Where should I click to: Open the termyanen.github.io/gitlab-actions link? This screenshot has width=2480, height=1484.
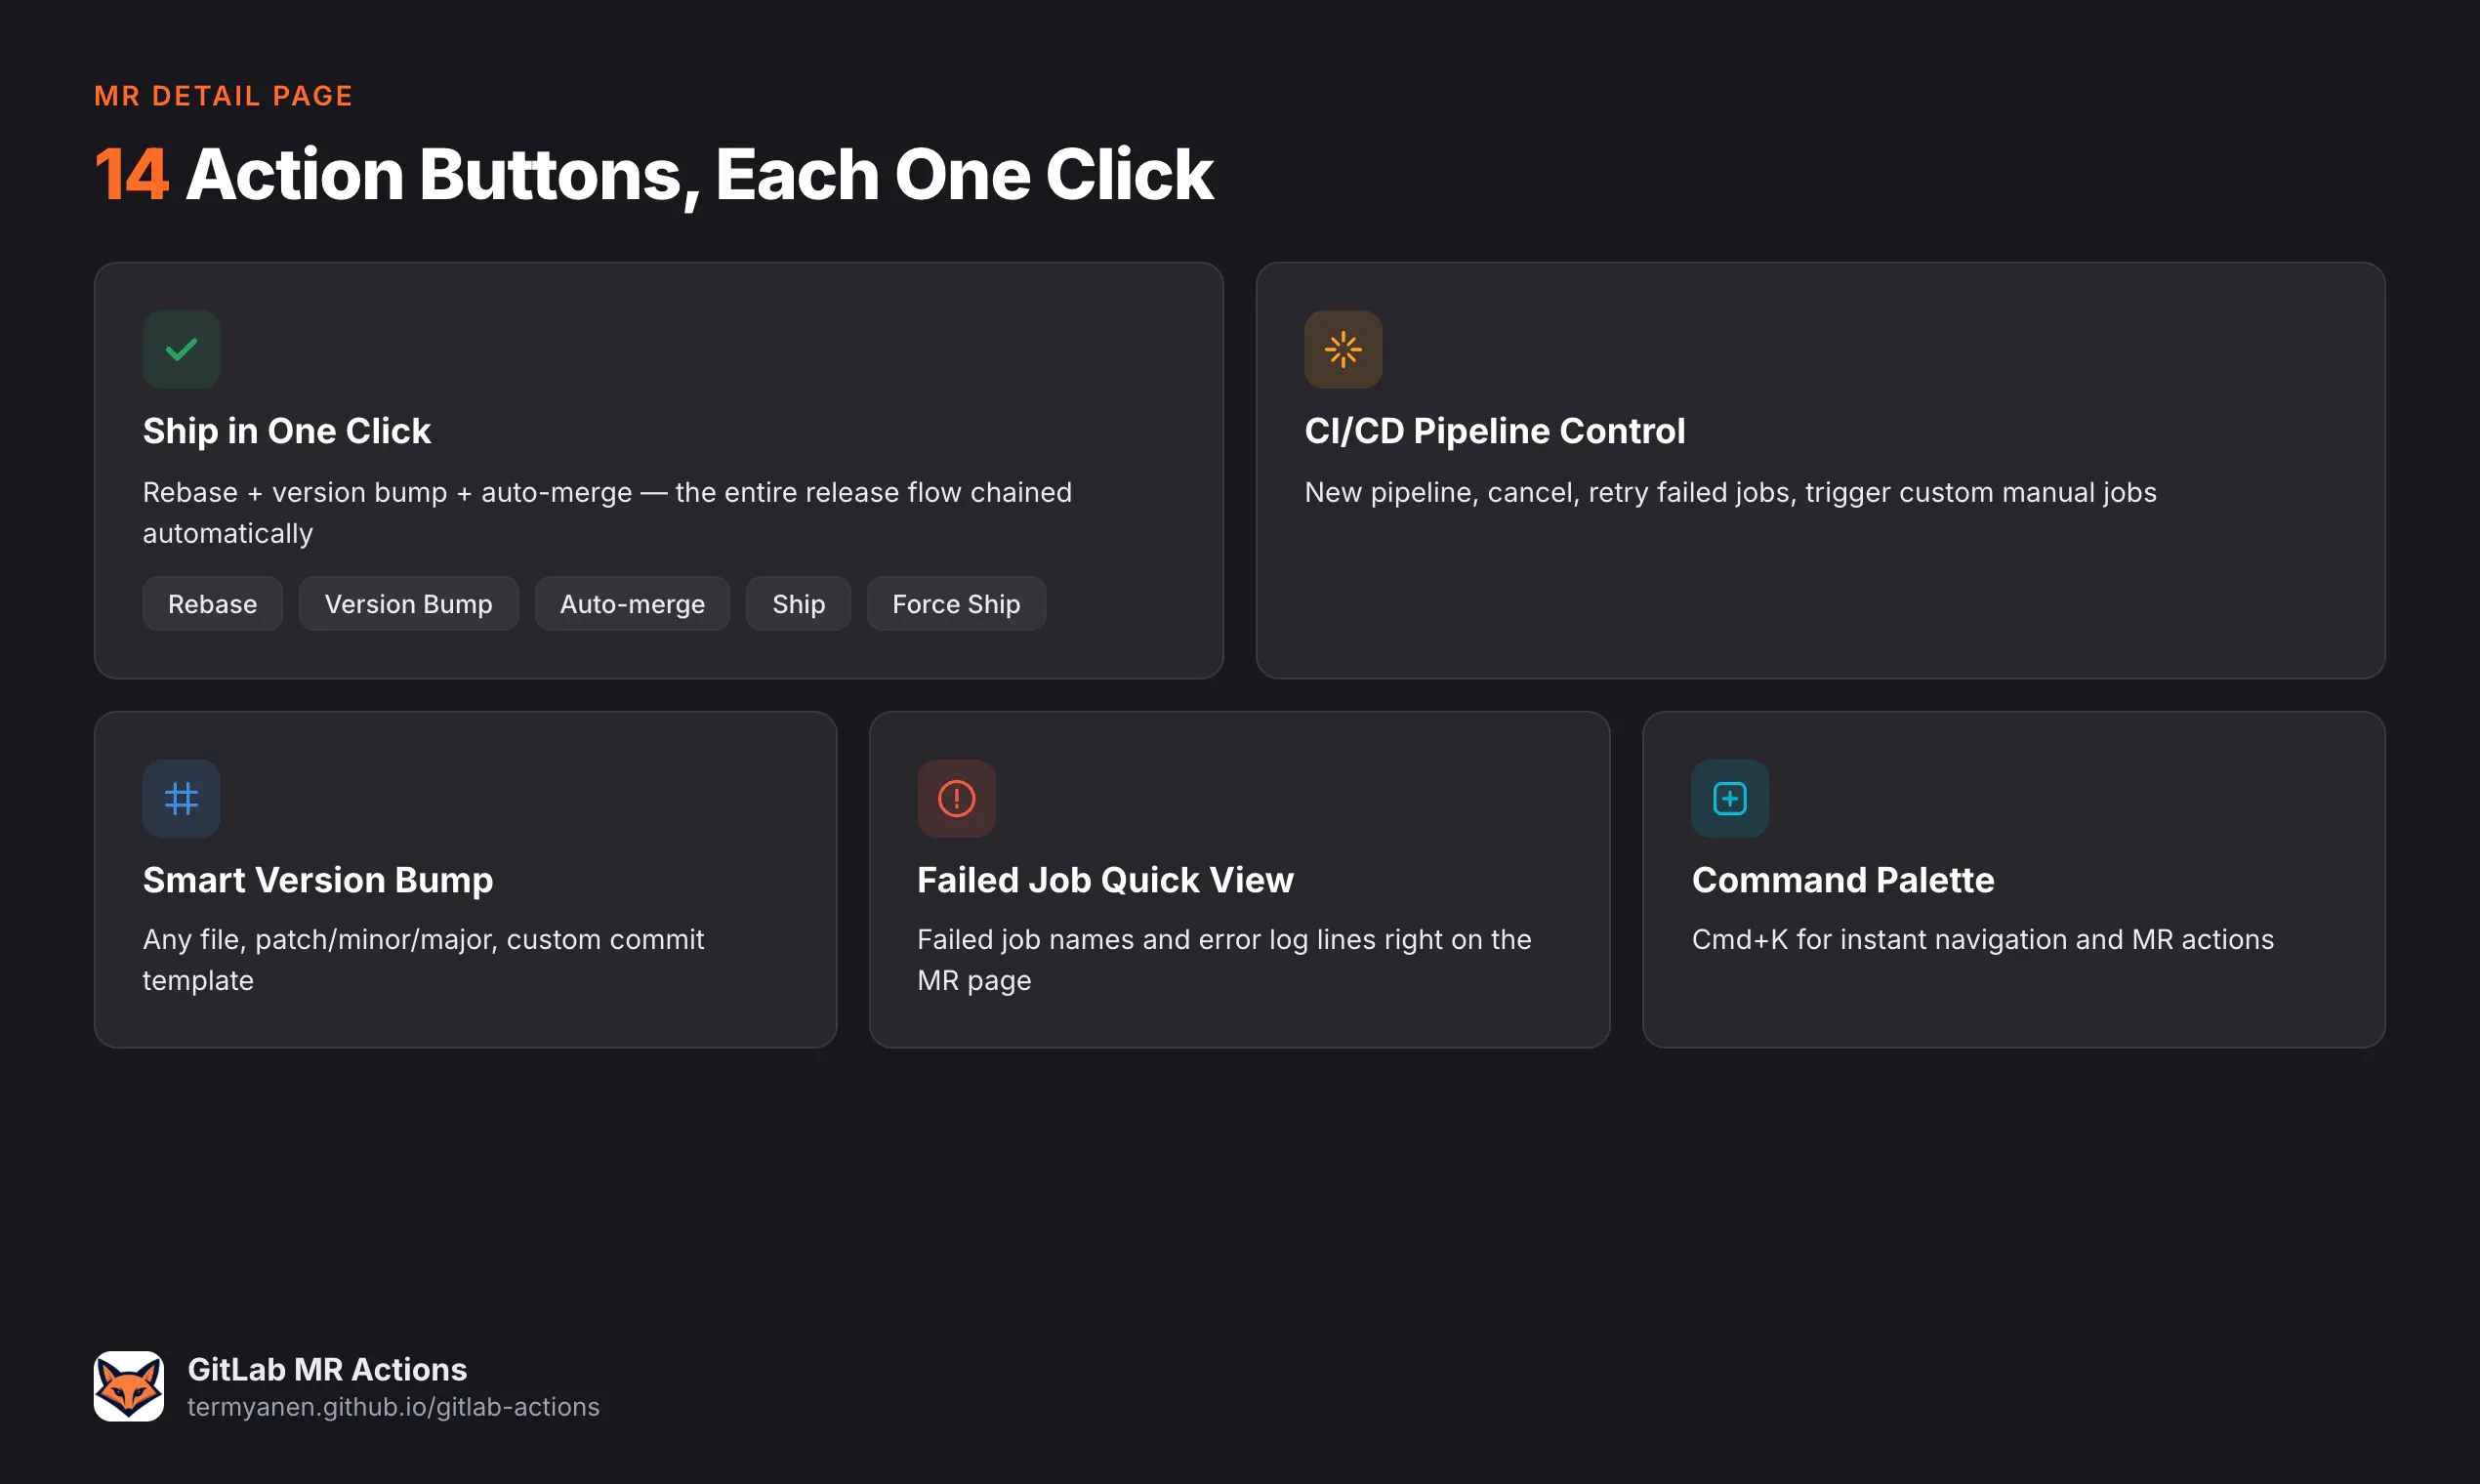393,1406
